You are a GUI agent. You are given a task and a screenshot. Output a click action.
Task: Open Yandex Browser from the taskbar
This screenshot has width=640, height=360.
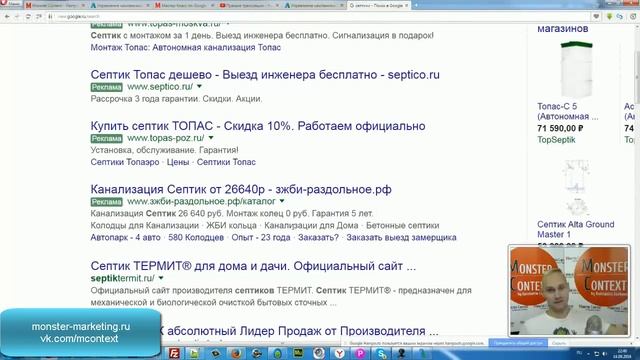coord(340,353)
